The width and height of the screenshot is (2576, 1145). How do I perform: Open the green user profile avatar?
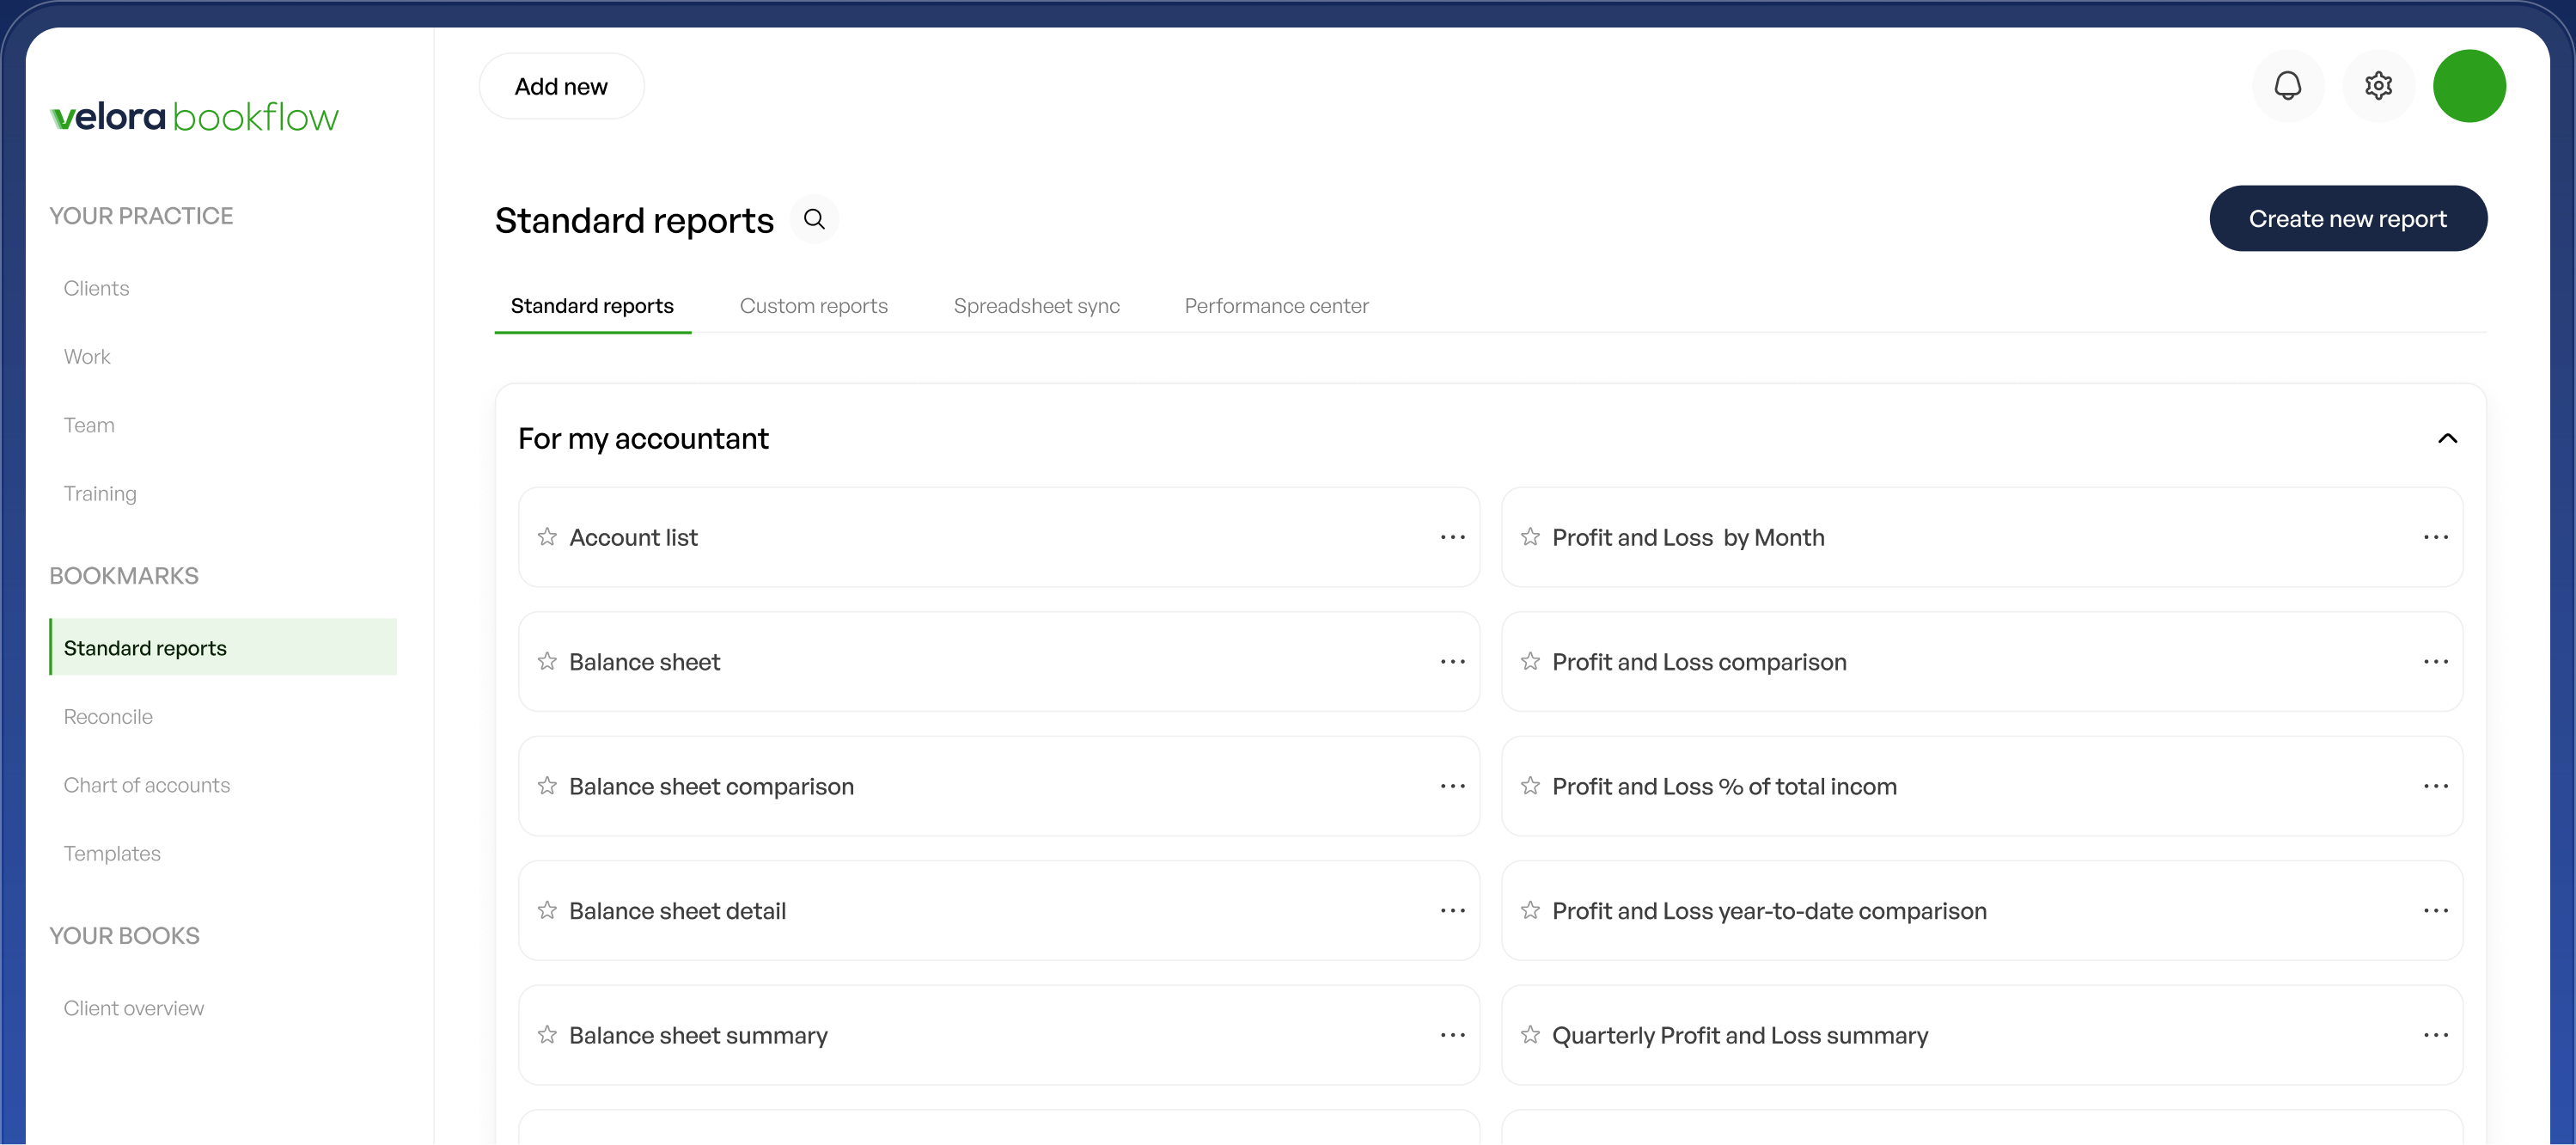(2469, 86)
